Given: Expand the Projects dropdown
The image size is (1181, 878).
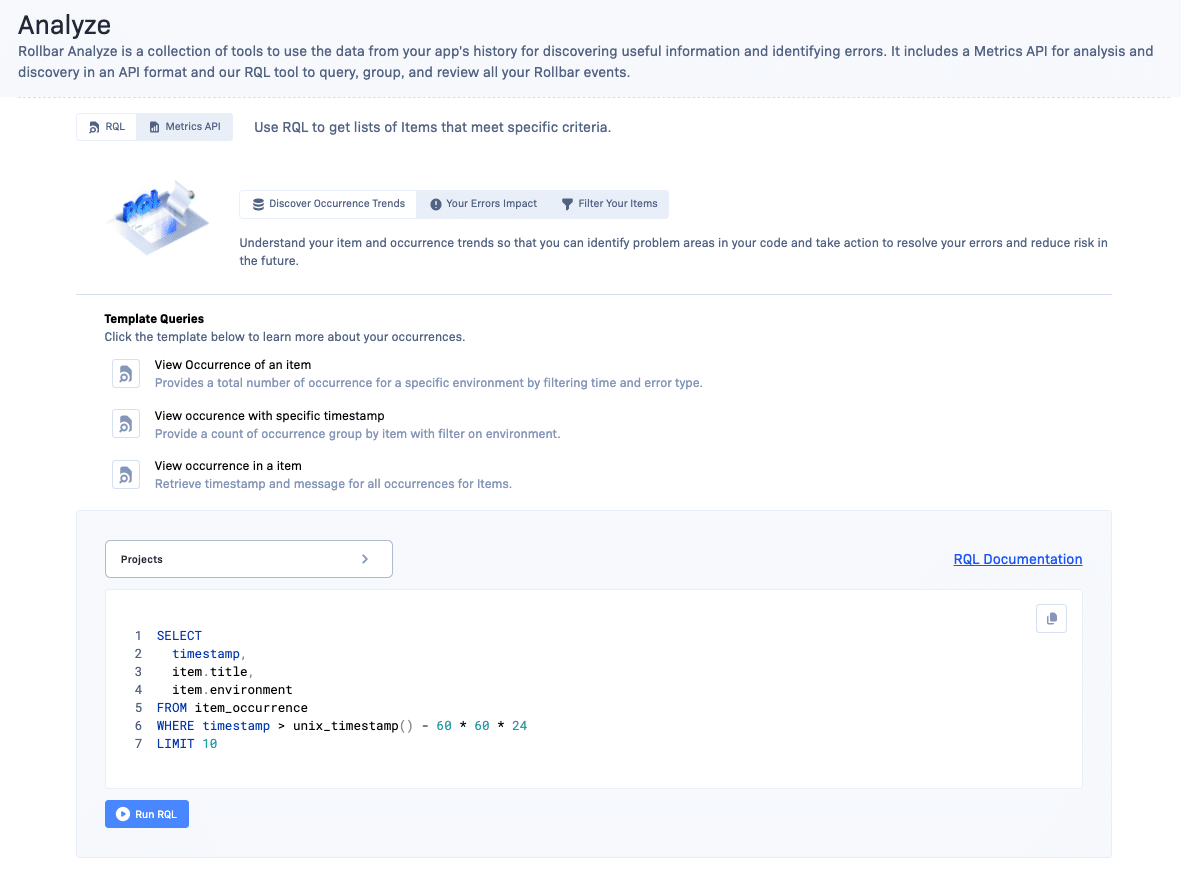Looking at the screenshot, I should click(248, 559).
